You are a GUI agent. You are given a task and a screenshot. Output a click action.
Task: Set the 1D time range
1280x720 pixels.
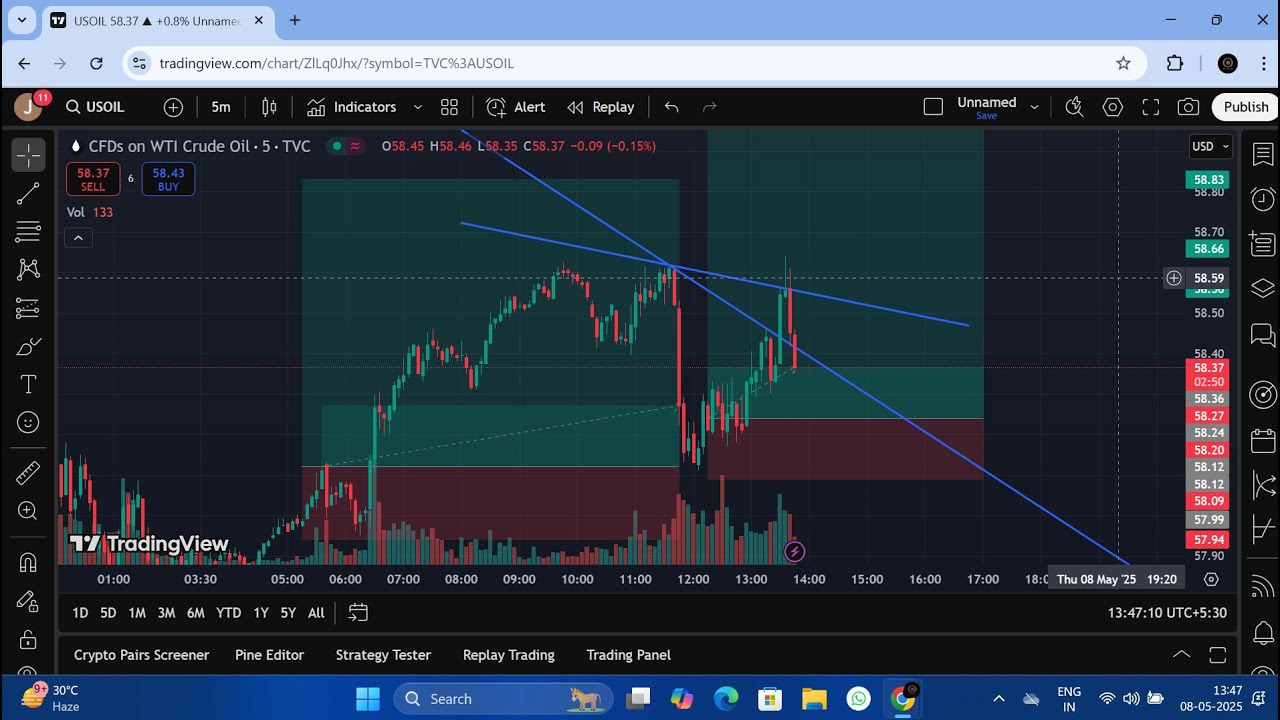[80, 613]
